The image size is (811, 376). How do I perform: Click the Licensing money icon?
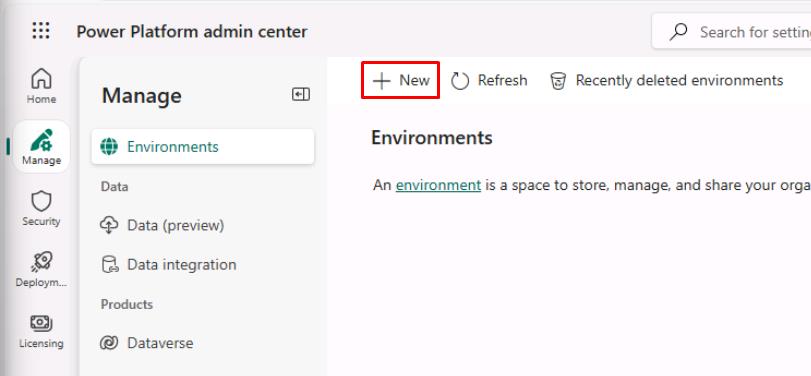pos(41,323)
